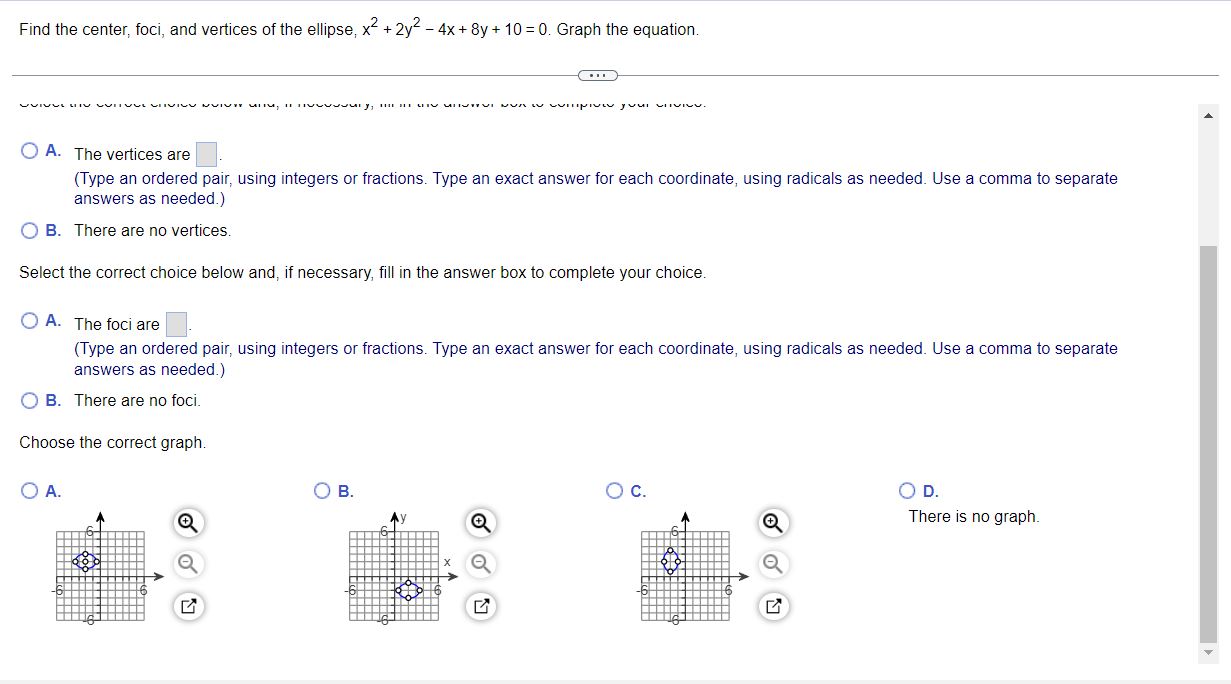The image size is (1231, 684).
Task: Select choice A 'The vertices are'
Action: 29,149
